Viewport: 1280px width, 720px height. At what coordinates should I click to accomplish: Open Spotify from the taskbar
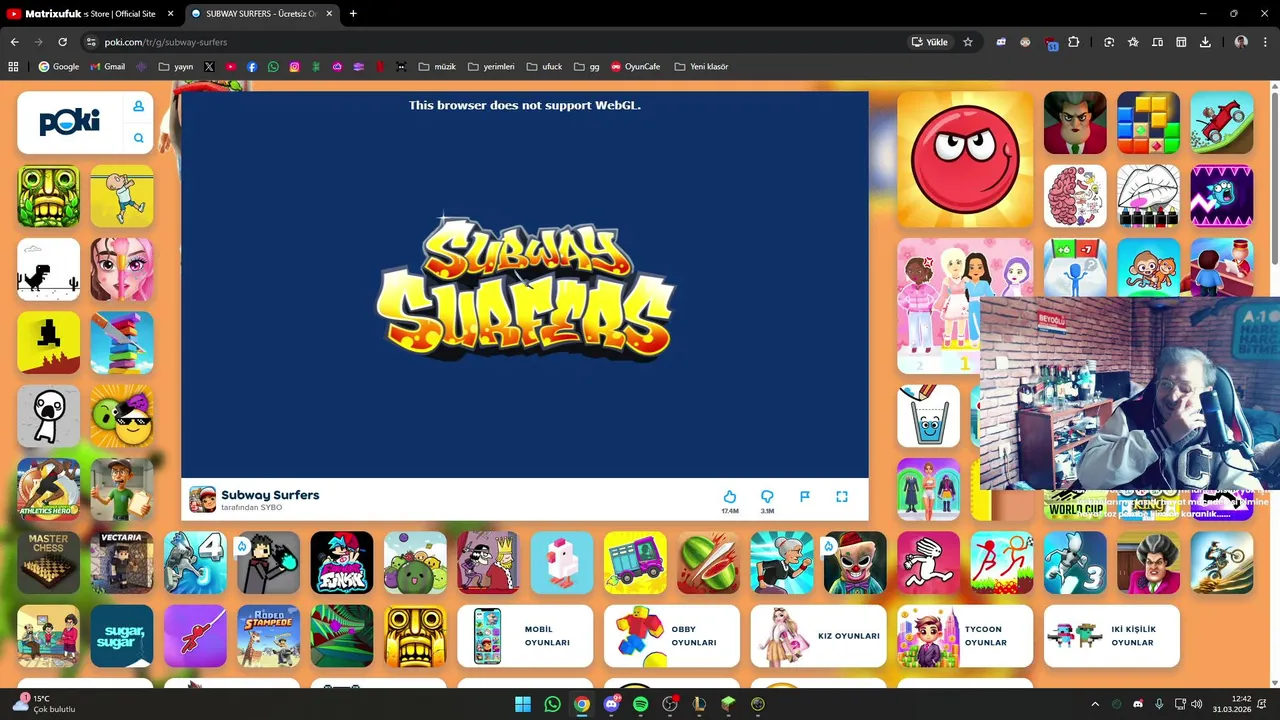pyautogui.click(x=641, y=704)
